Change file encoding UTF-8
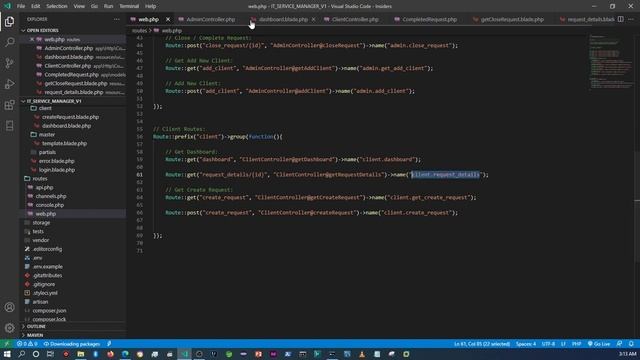 [548, 344]
